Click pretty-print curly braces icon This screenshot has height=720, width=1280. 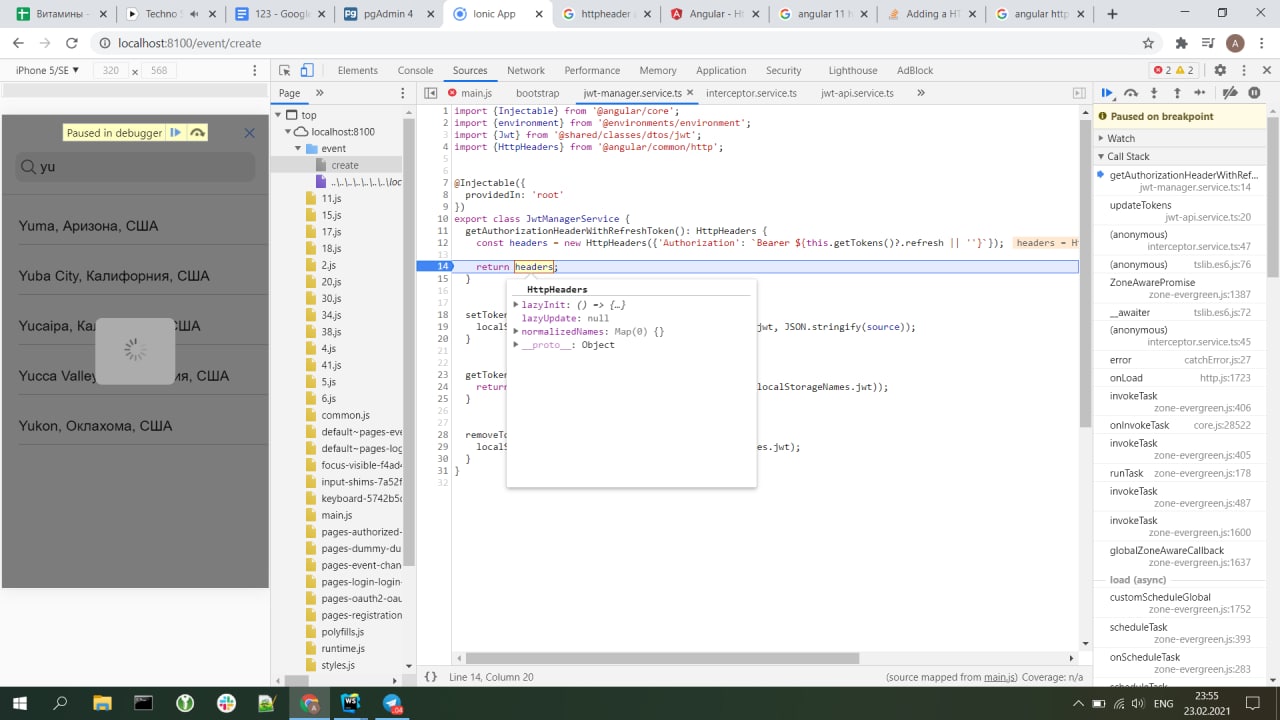431,677
